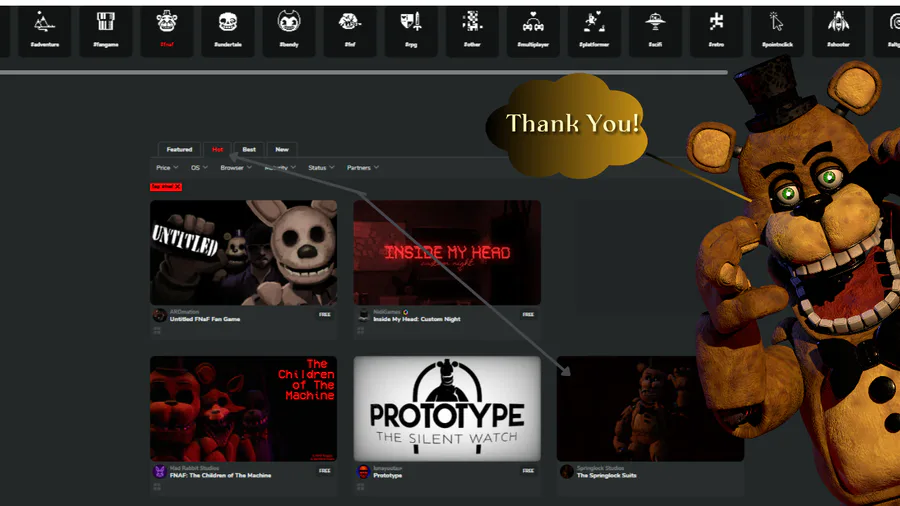Visit NidiGames developer profile name
The height and width of the screenshot is (506, 900).
[387, 312]
